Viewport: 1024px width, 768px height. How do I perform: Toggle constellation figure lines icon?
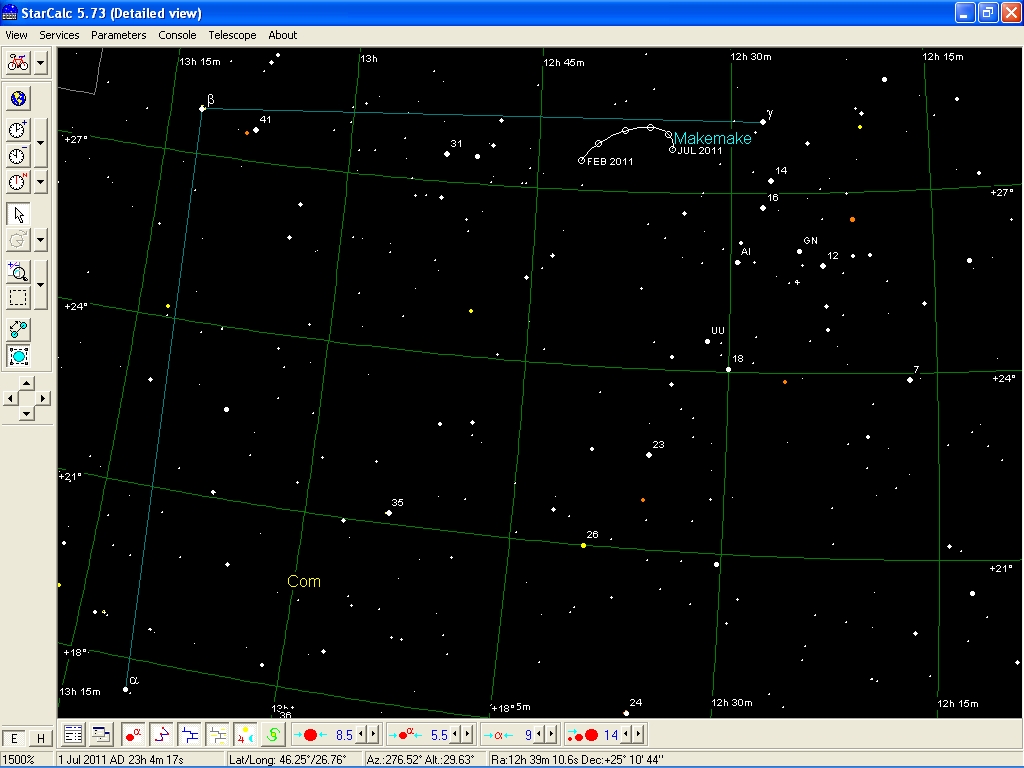(x=161, y=735)
